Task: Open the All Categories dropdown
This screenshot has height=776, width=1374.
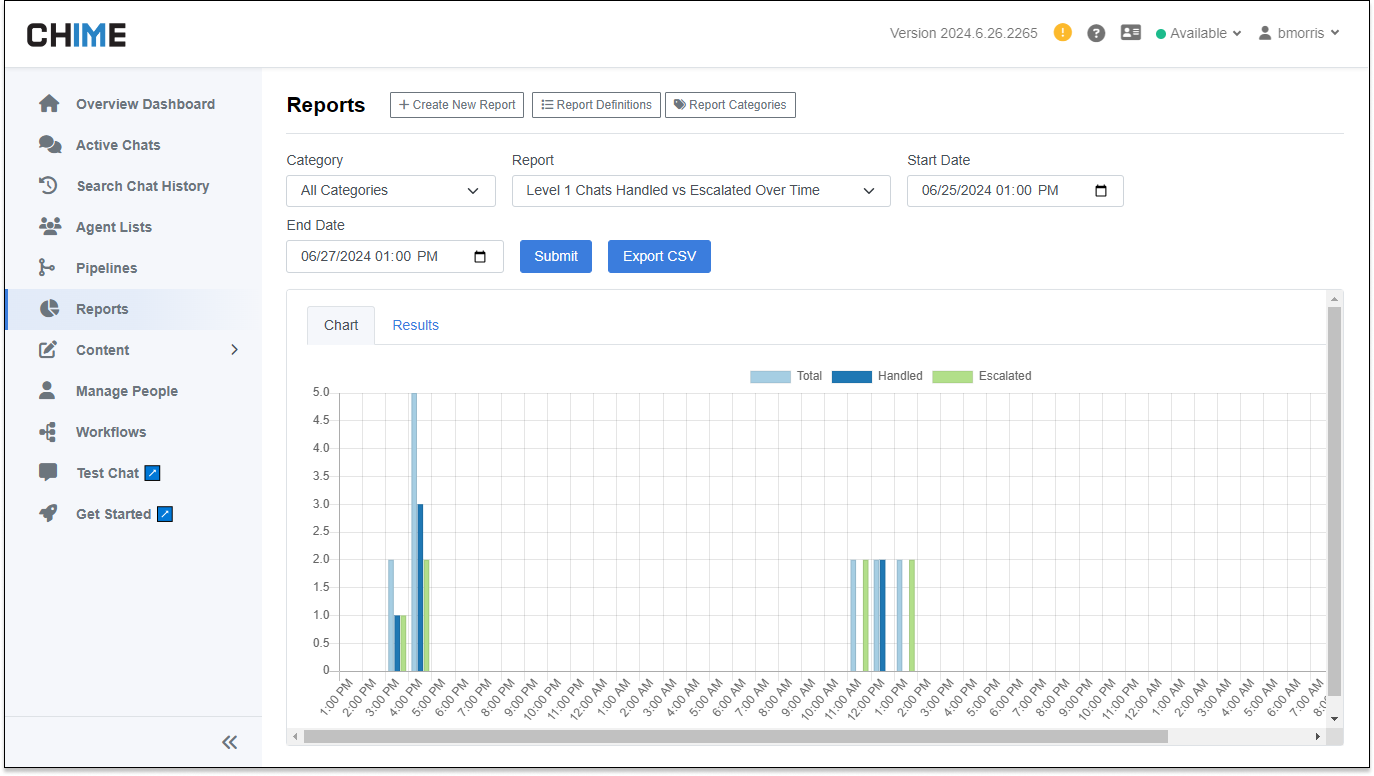Action: coord(391,191)
